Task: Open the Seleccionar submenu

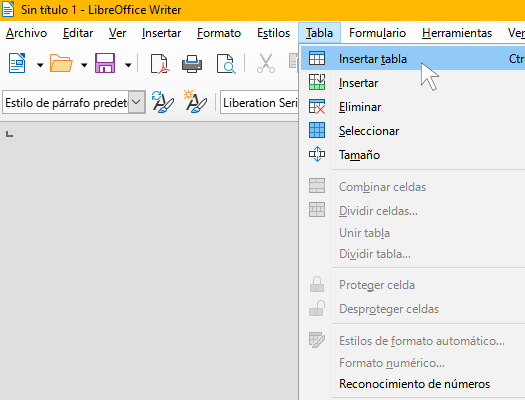Action: point(413,131)
